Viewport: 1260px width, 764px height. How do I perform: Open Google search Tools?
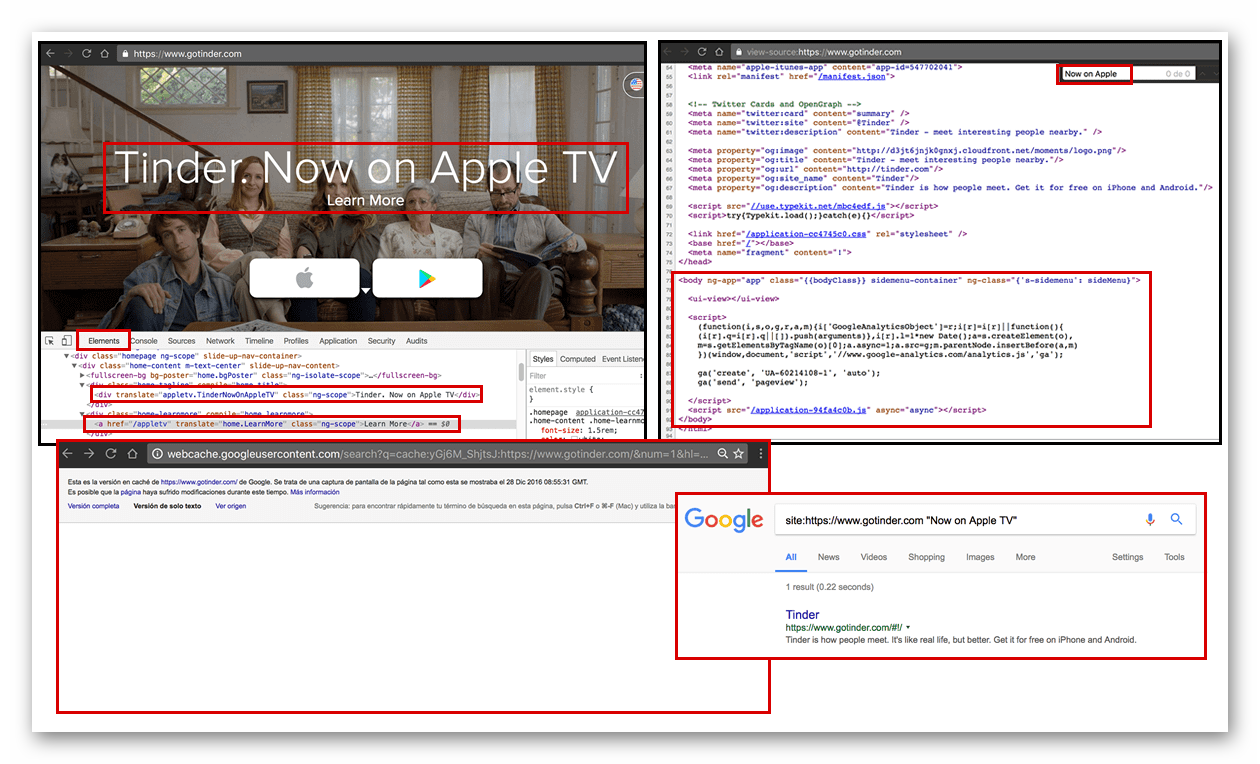pyautogui.click(x=1174, y=557)
